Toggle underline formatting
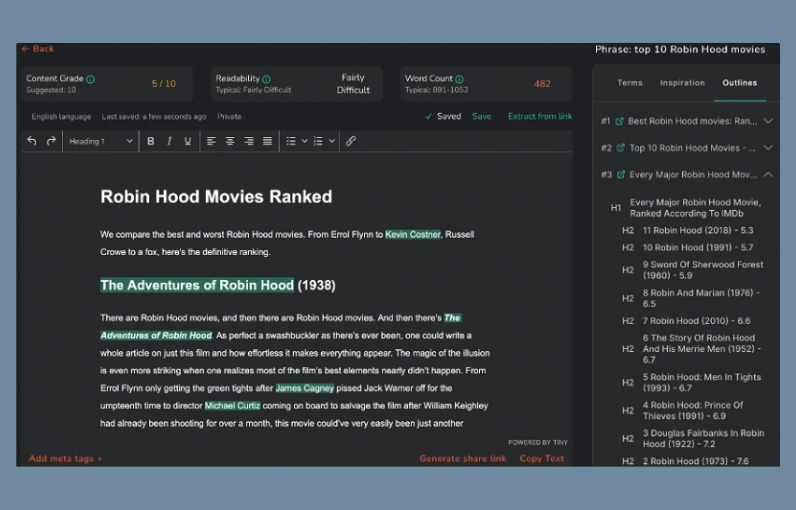796x510 pixels. (188, 141)
